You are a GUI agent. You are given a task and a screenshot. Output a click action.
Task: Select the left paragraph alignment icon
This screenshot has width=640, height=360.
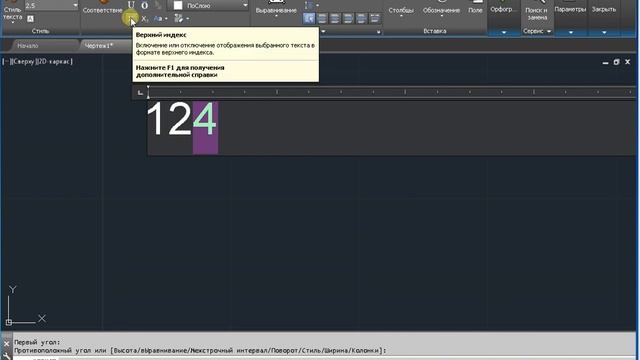322,18
